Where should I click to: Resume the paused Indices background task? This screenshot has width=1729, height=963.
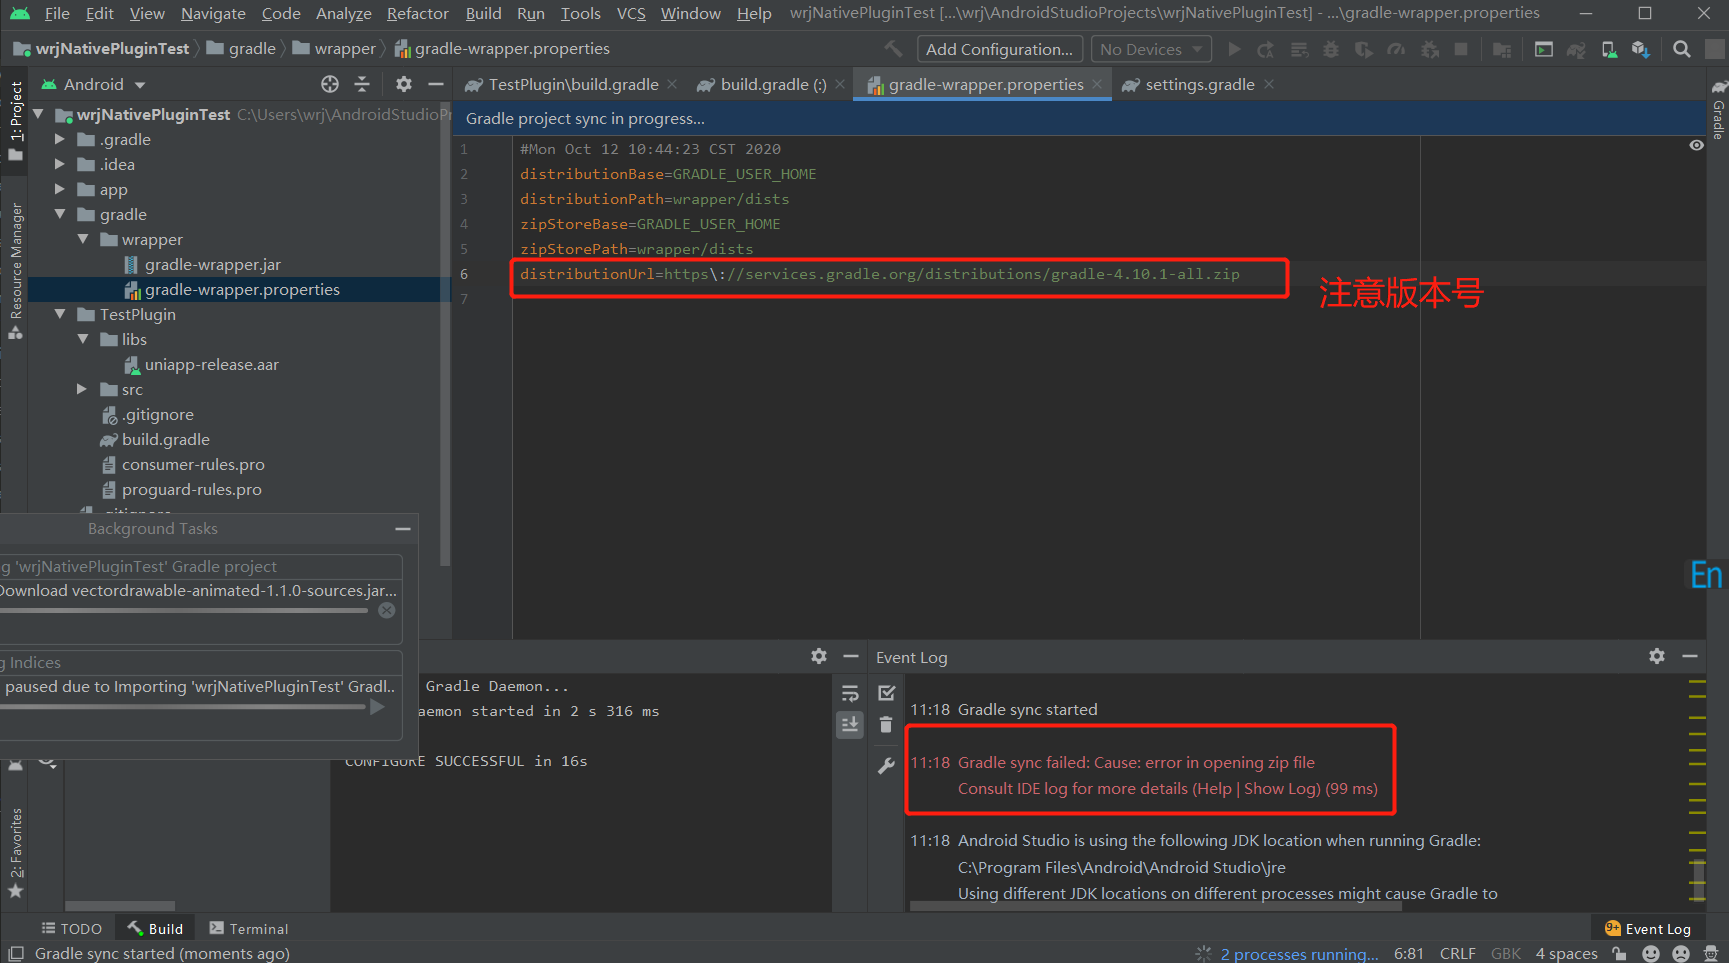pyautogui.click(x=378, y=707)
